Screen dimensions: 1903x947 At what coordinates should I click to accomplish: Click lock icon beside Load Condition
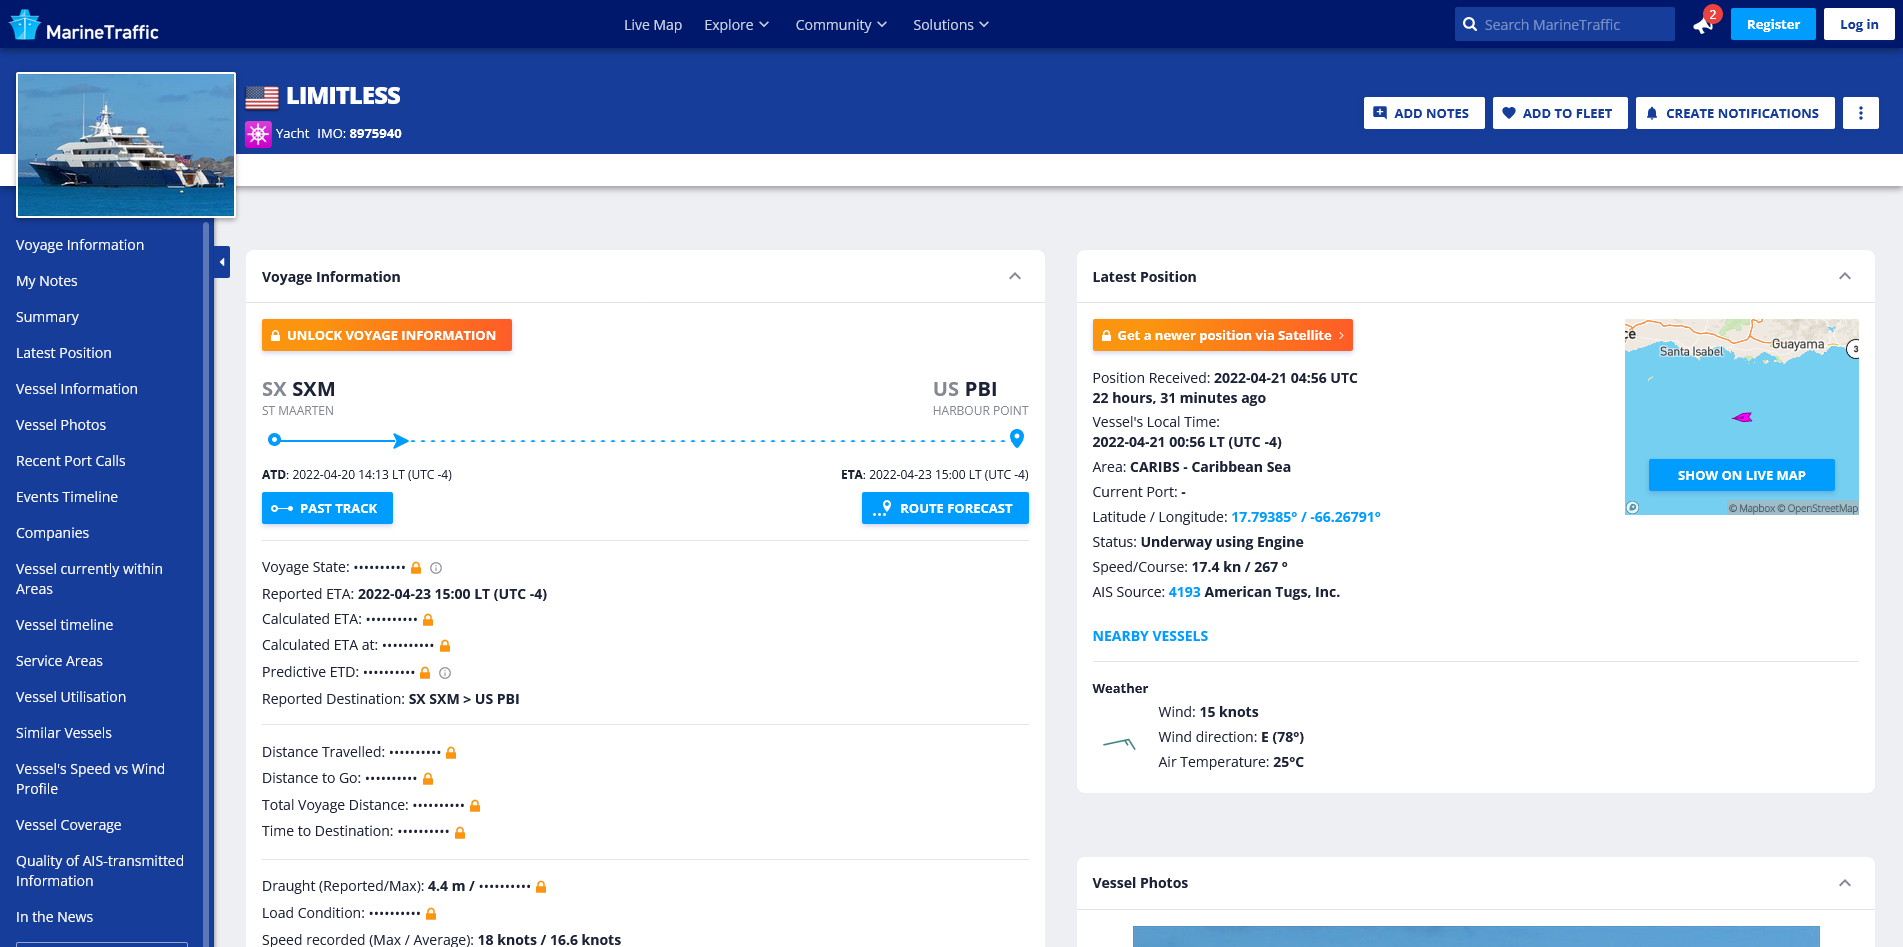coord(431,914)
